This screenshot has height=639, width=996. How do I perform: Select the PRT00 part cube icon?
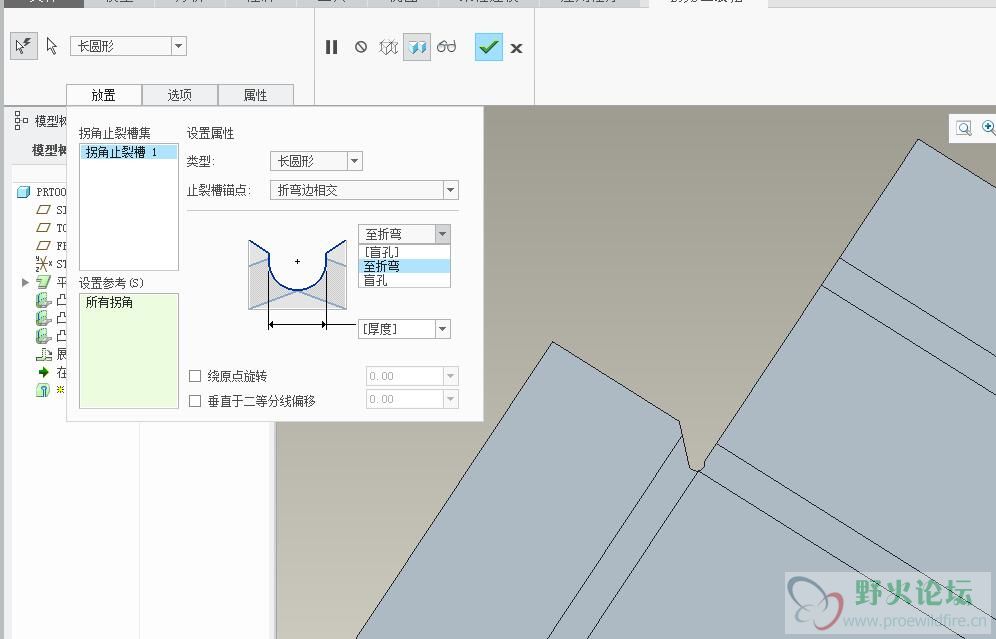click(24, 192)
